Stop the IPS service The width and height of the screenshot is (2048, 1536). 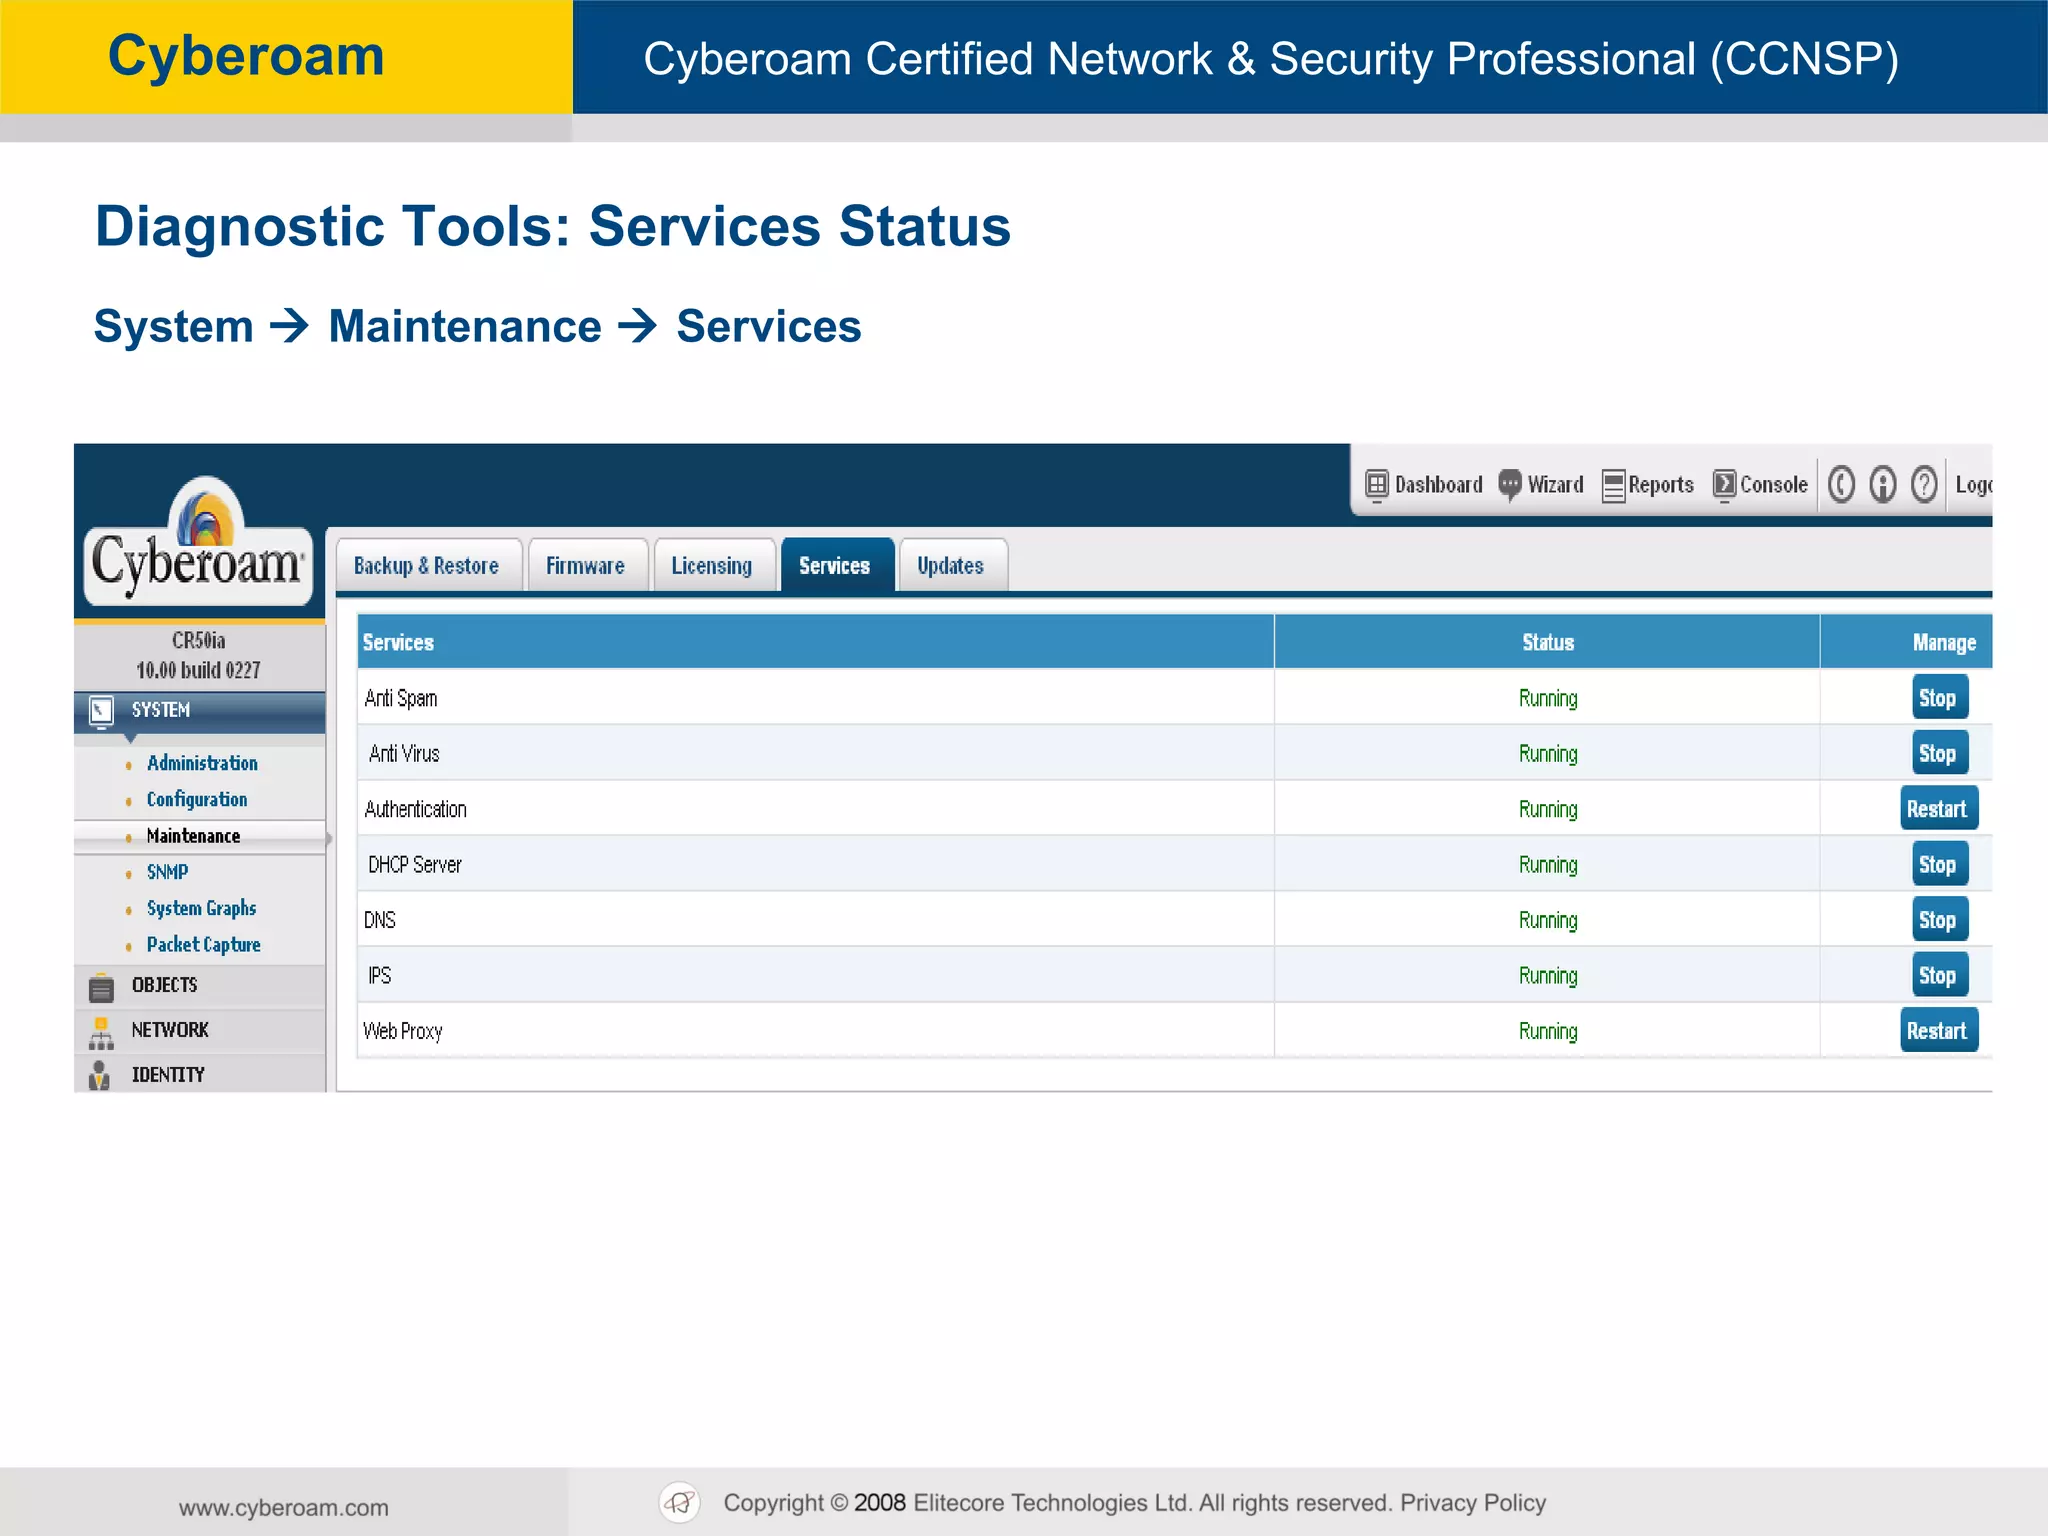[1940, 975]
